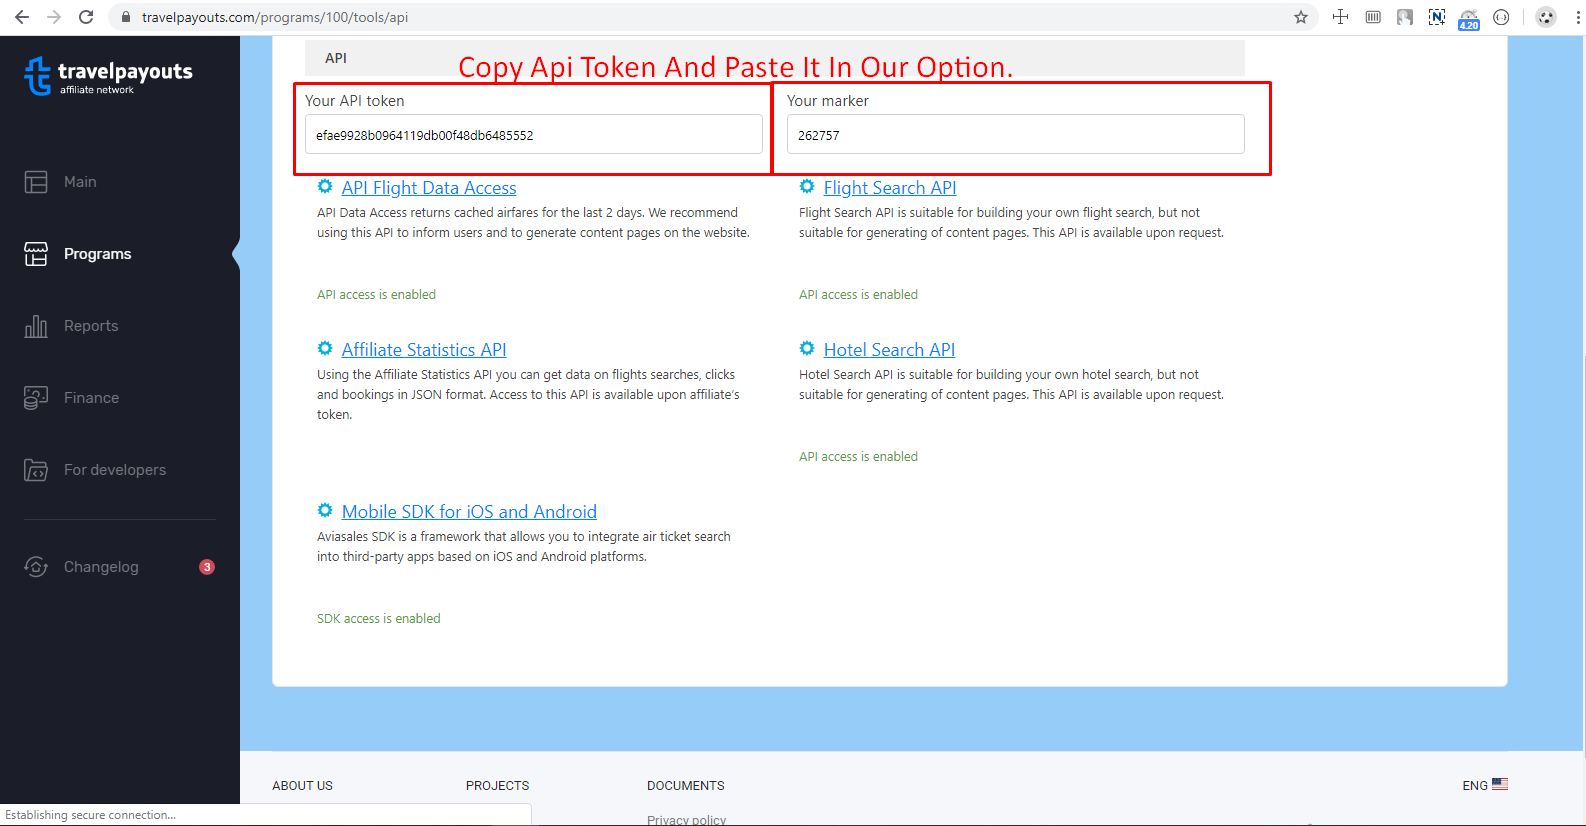Click the browser address bar URL
The width and height of the screenshot is (1586, 826).
coord(275,17)
